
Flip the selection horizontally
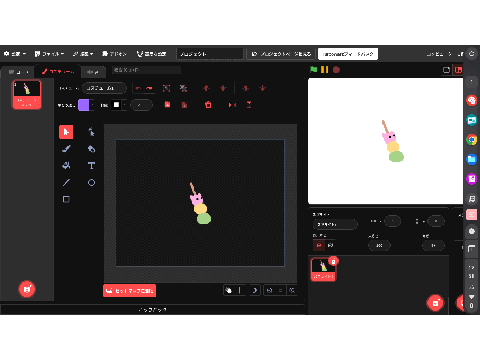click(232, 105)
